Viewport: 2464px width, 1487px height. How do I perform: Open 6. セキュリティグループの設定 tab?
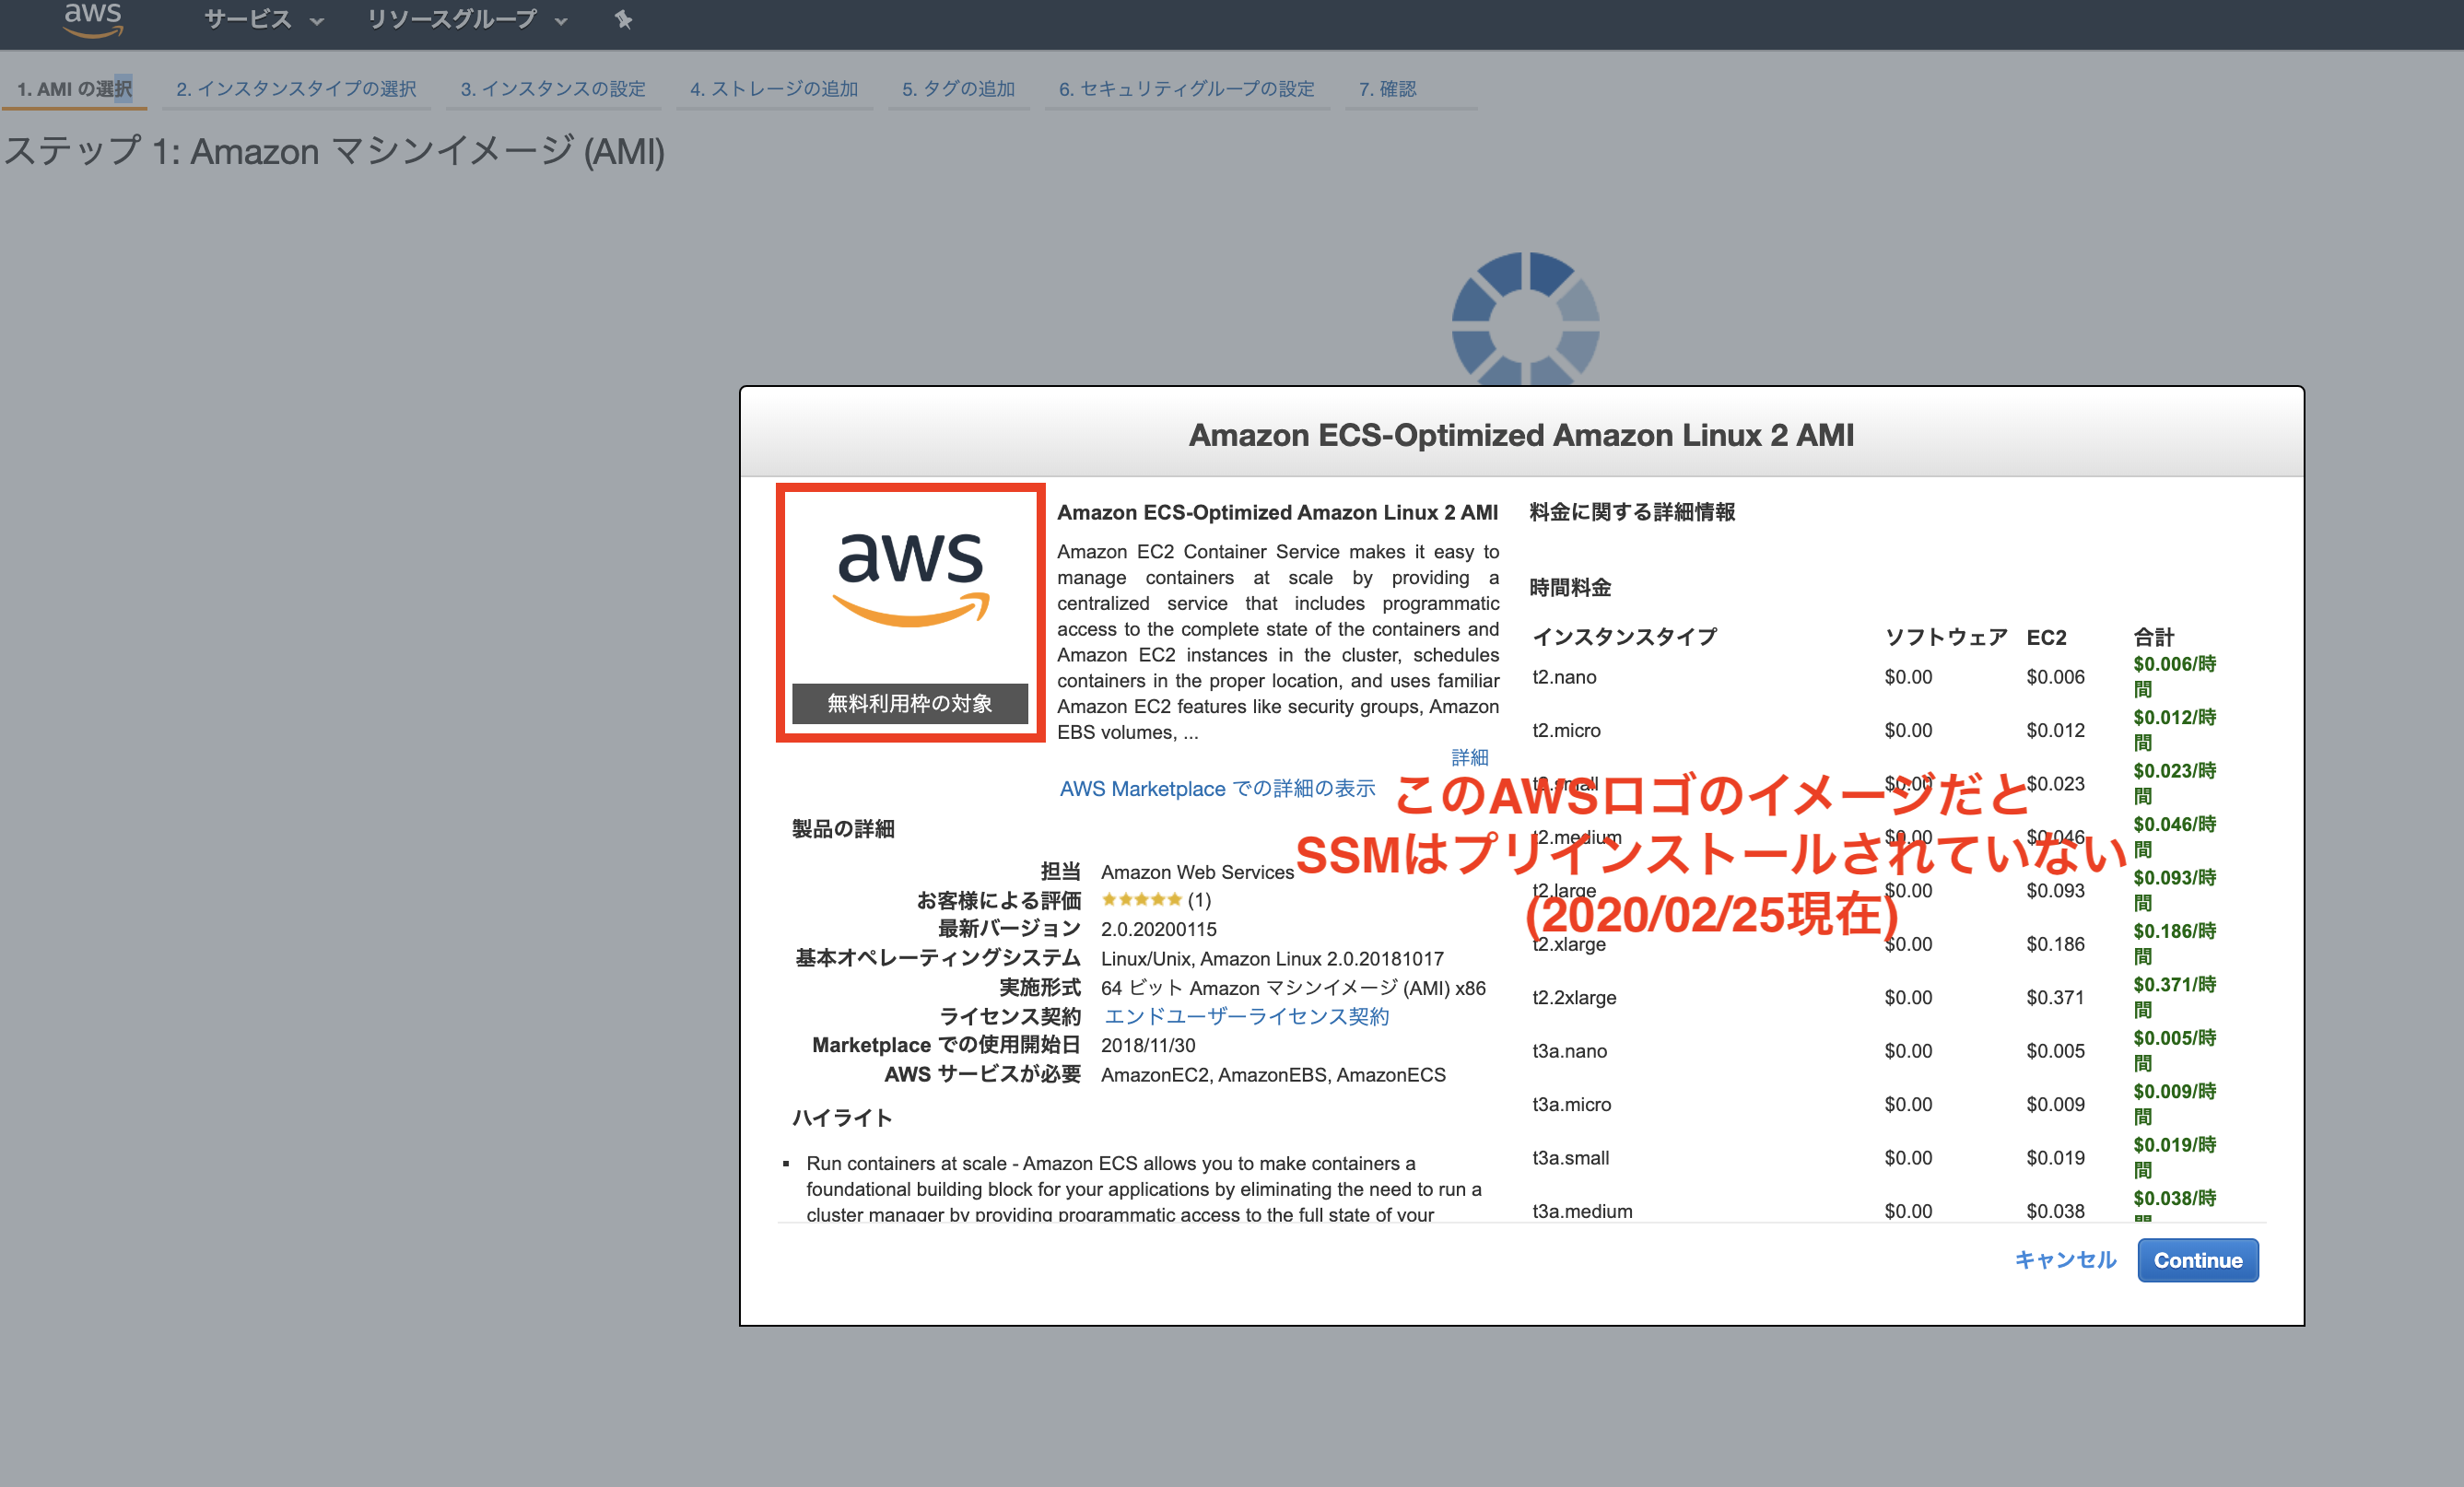(x=1186, y=89)
